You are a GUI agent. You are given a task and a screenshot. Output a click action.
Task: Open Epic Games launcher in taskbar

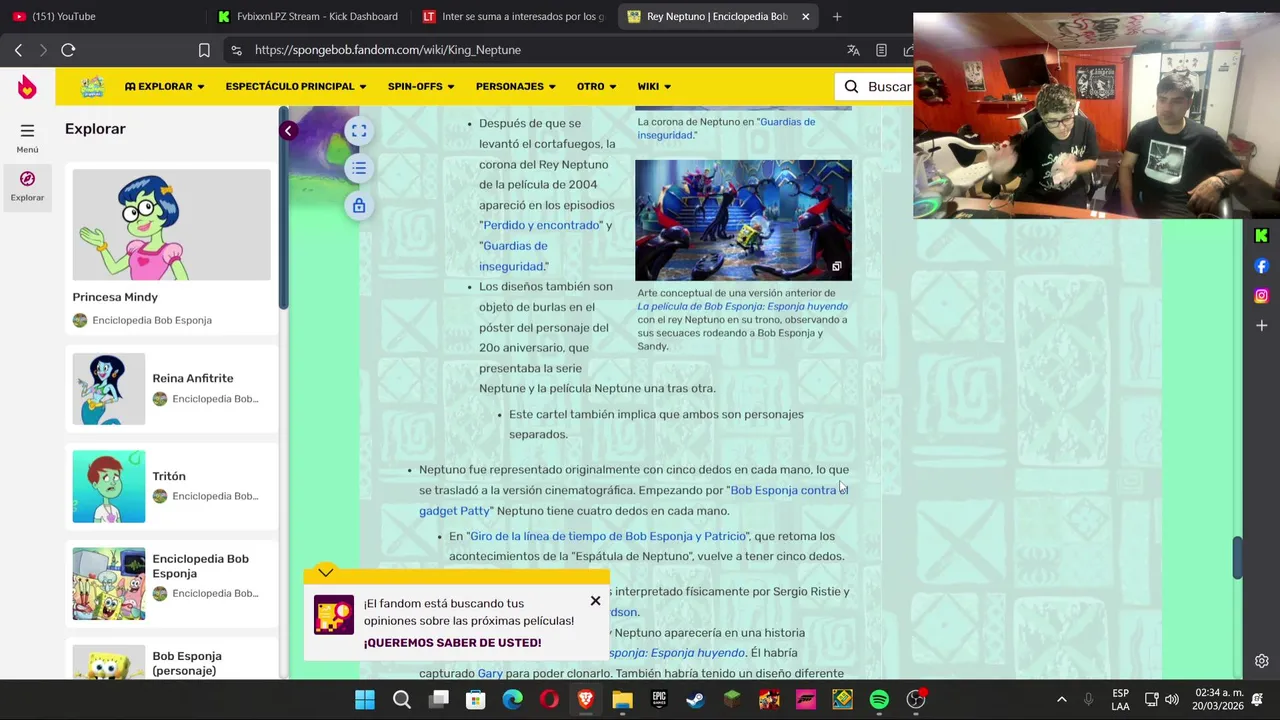[659, 700]
